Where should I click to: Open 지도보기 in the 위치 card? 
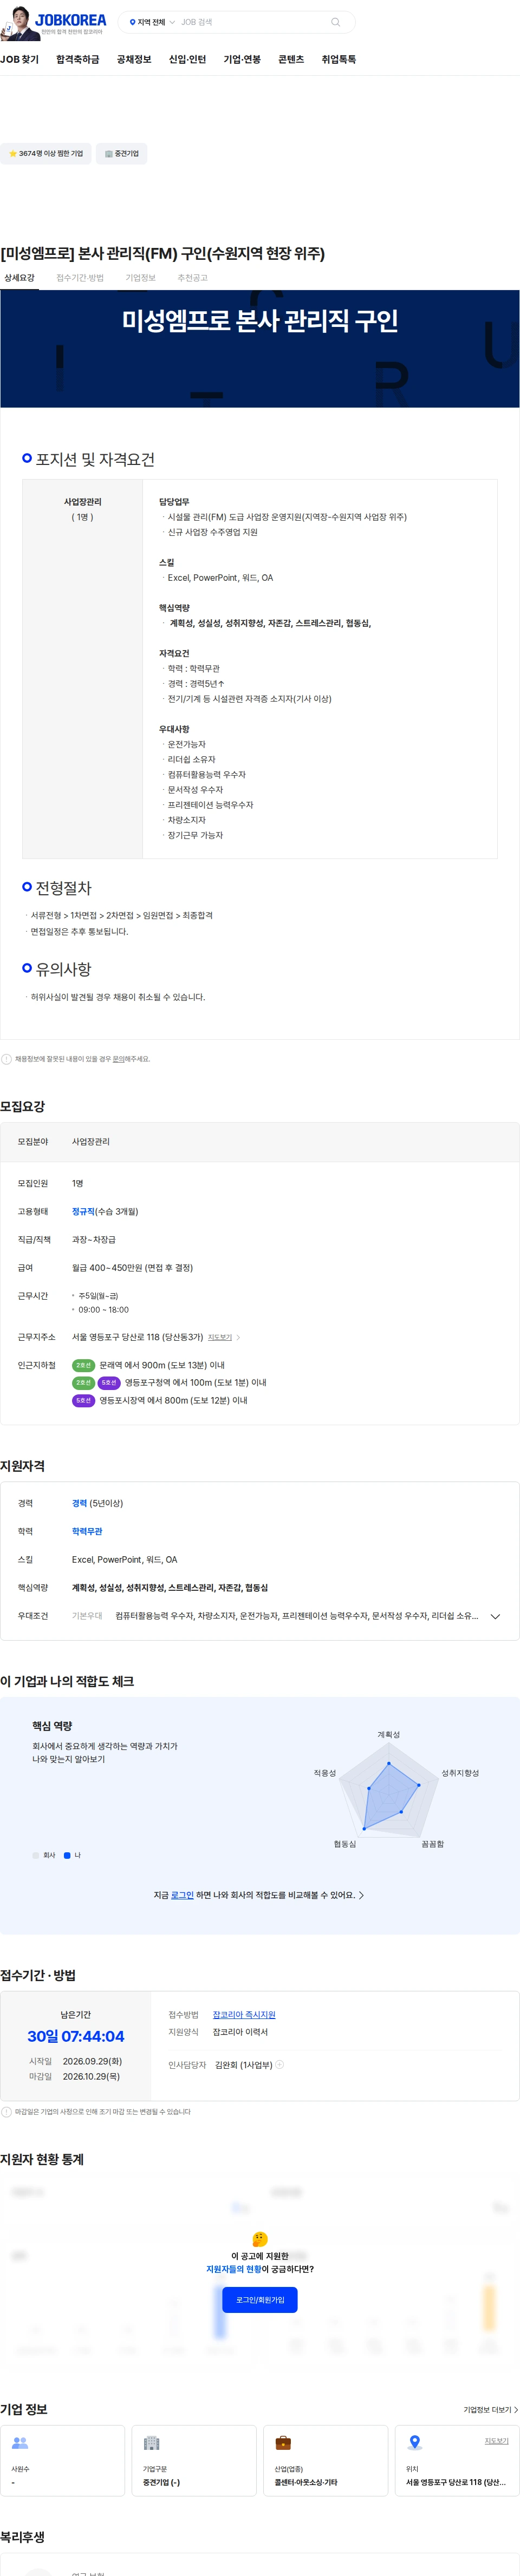497,2441
